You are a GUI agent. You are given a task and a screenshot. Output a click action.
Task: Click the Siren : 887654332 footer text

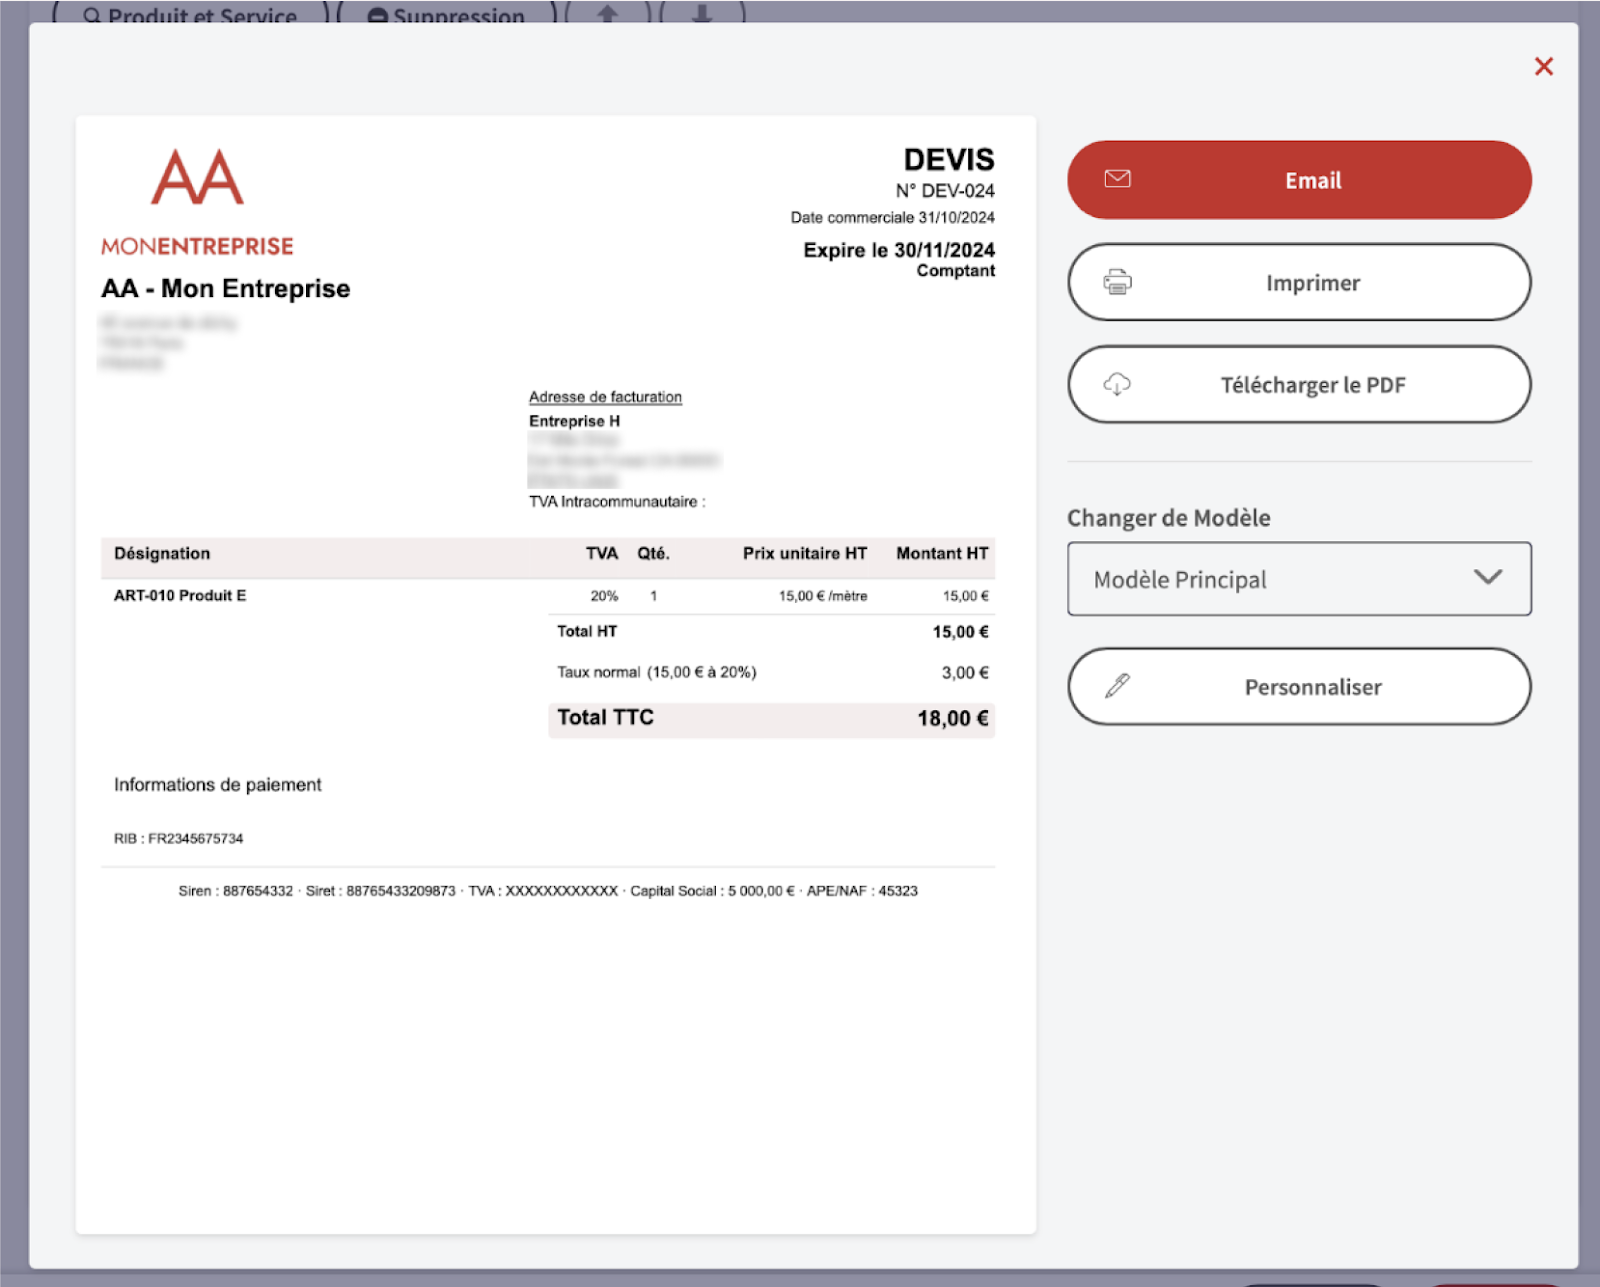point(236,891)
